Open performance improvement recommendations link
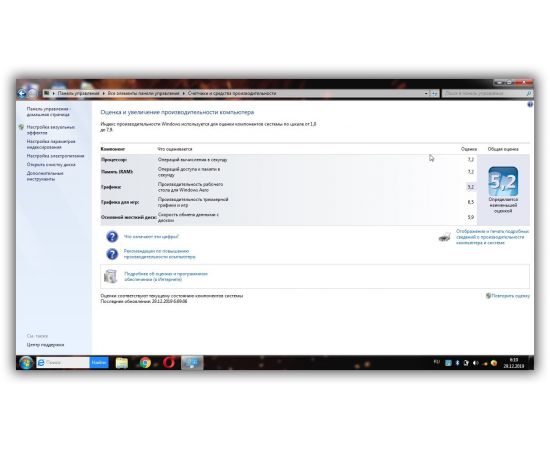The height and width of the screenshot is (450, 550). [x=160, y=254]
